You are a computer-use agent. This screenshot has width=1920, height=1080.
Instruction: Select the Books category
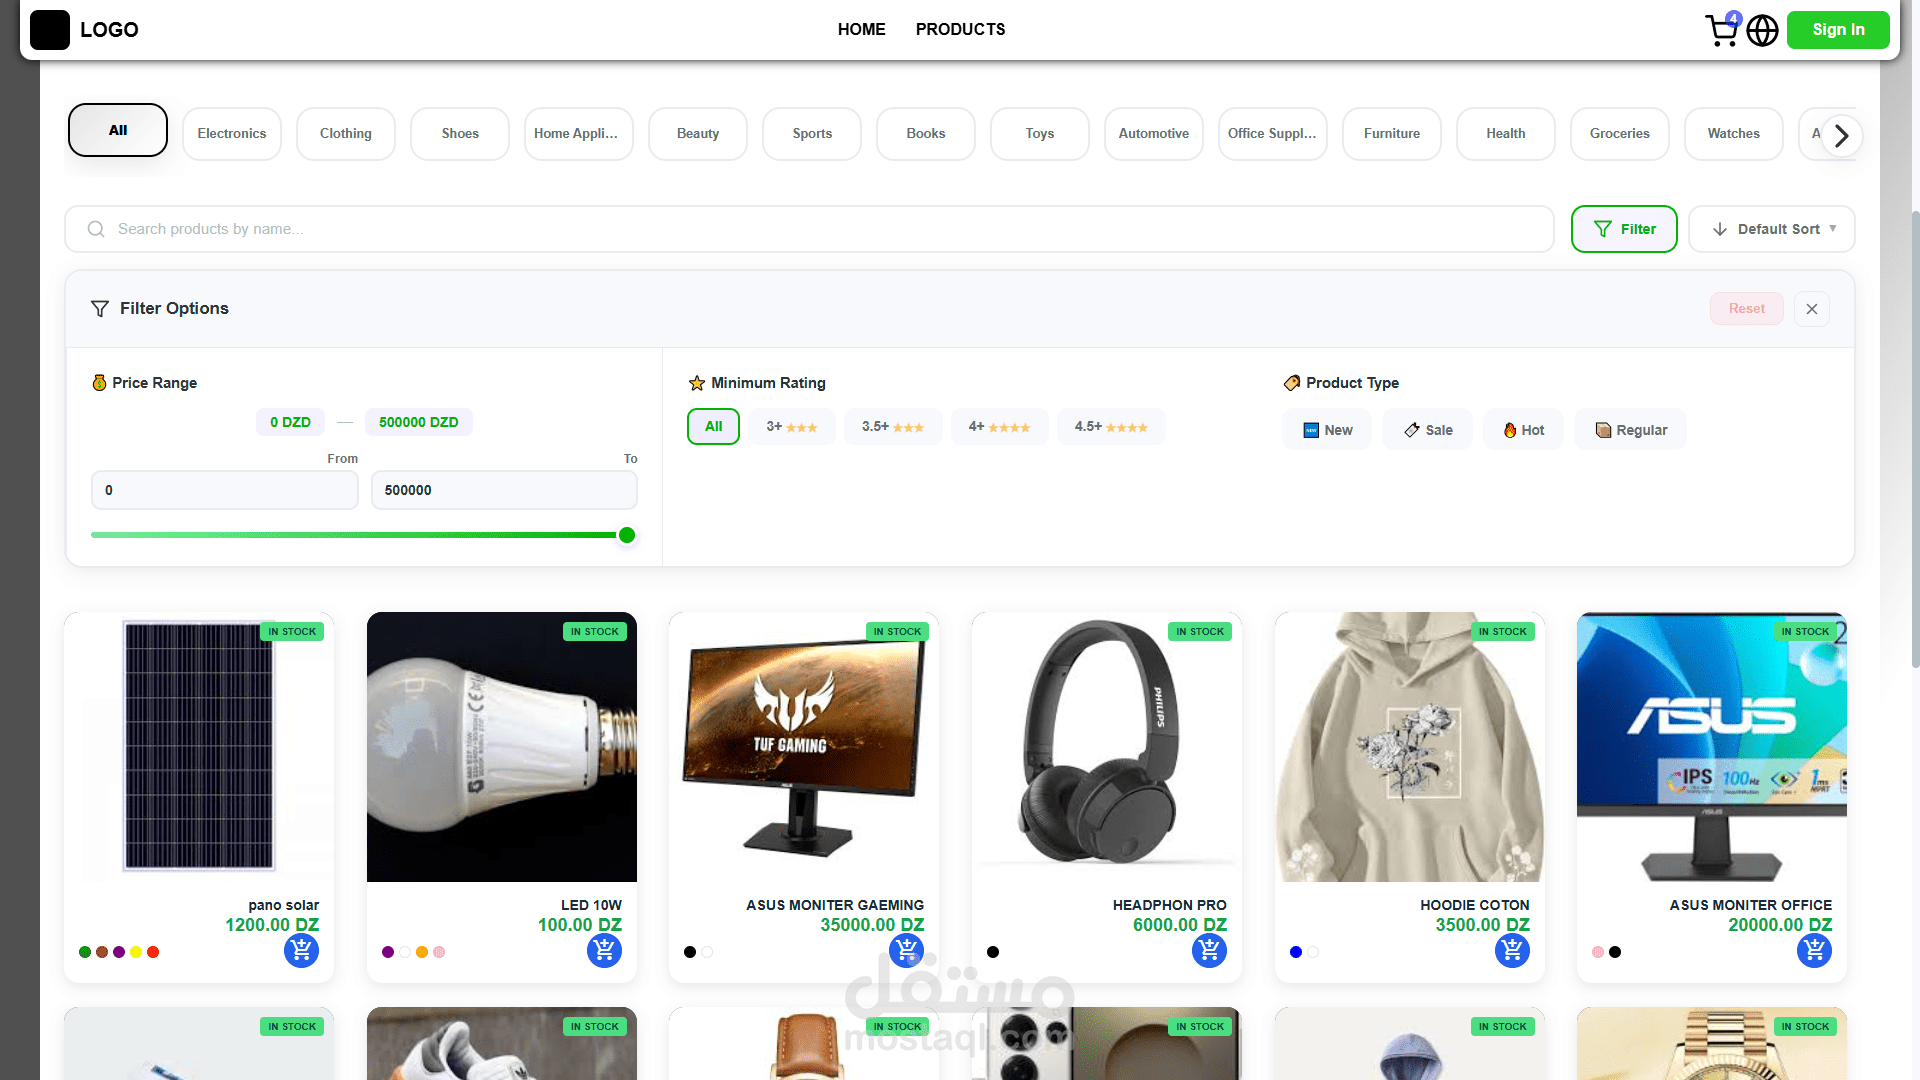[x=926, y=134]
